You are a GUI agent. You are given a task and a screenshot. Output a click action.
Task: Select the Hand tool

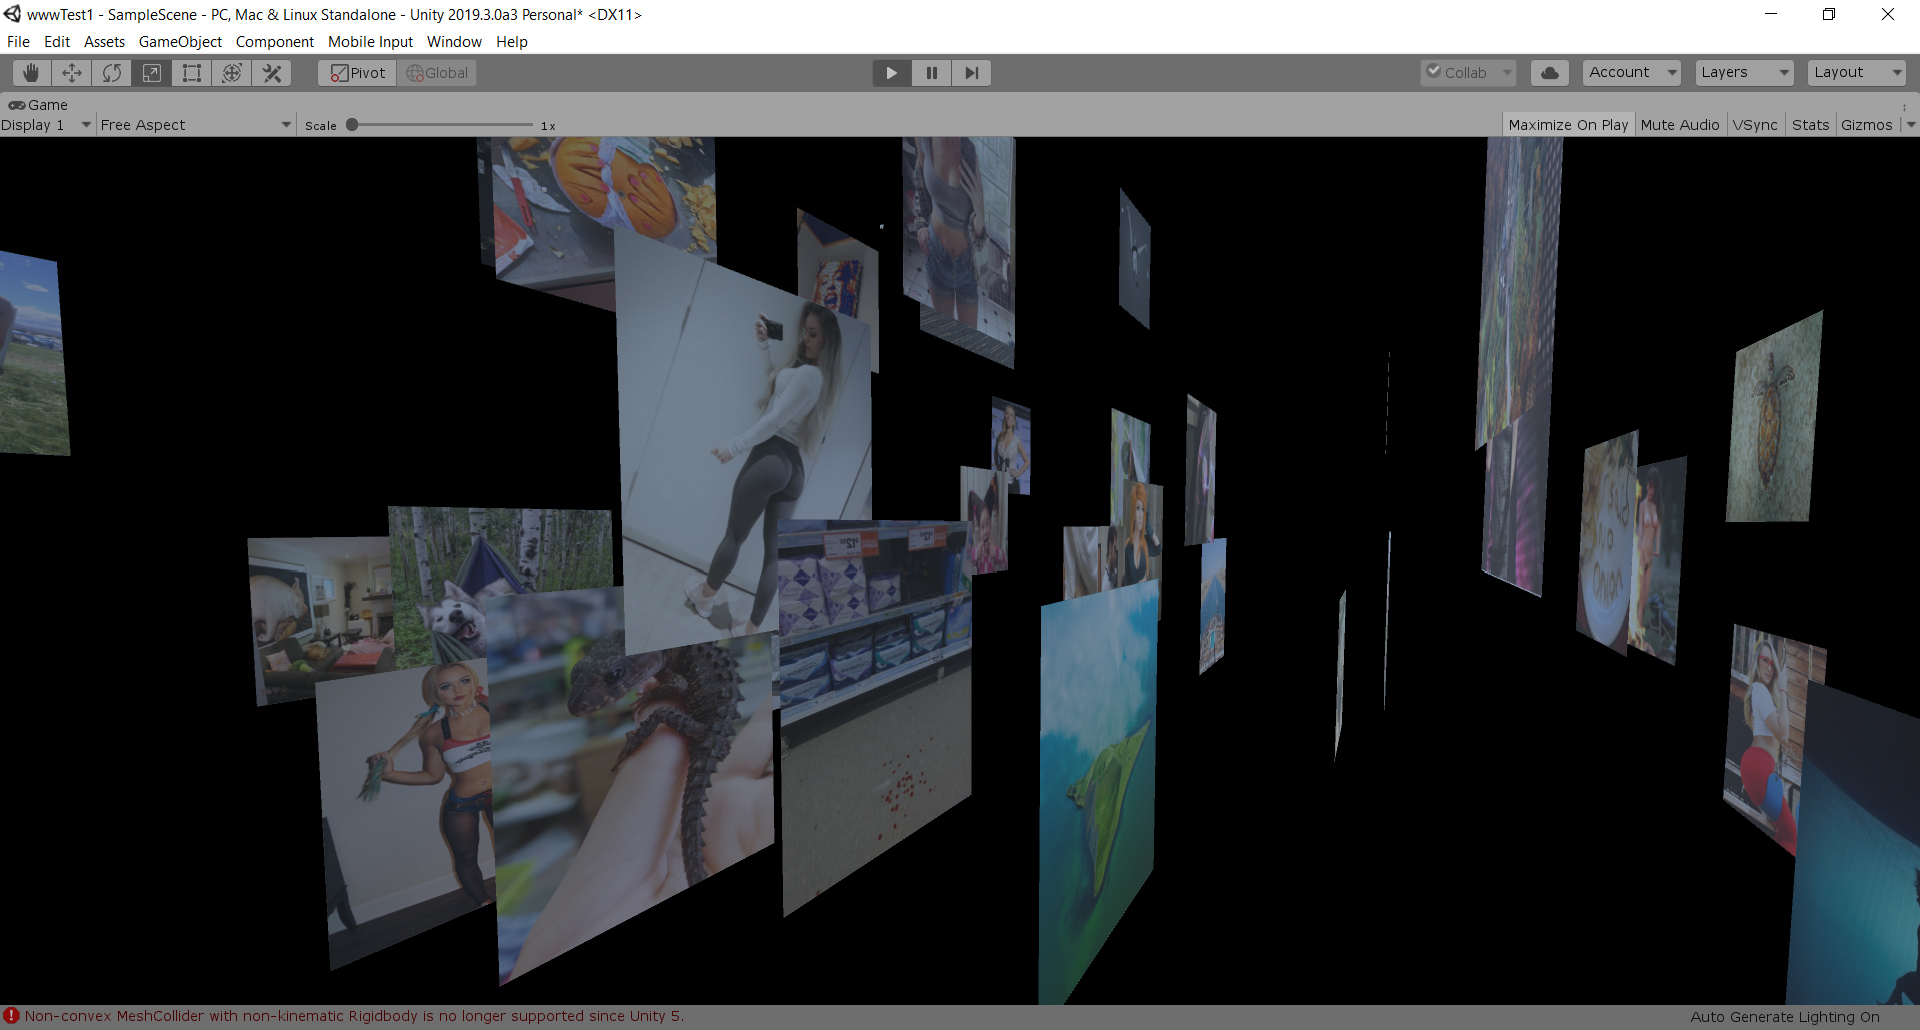[x=32, y=73]
